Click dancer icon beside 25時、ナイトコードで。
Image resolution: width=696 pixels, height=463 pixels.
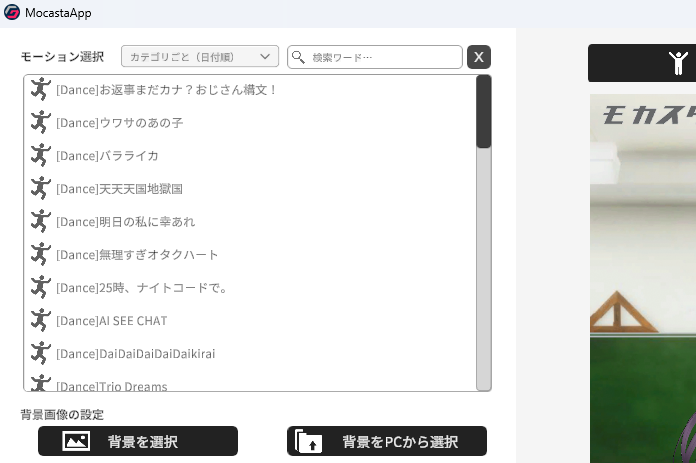click(40, 287)
